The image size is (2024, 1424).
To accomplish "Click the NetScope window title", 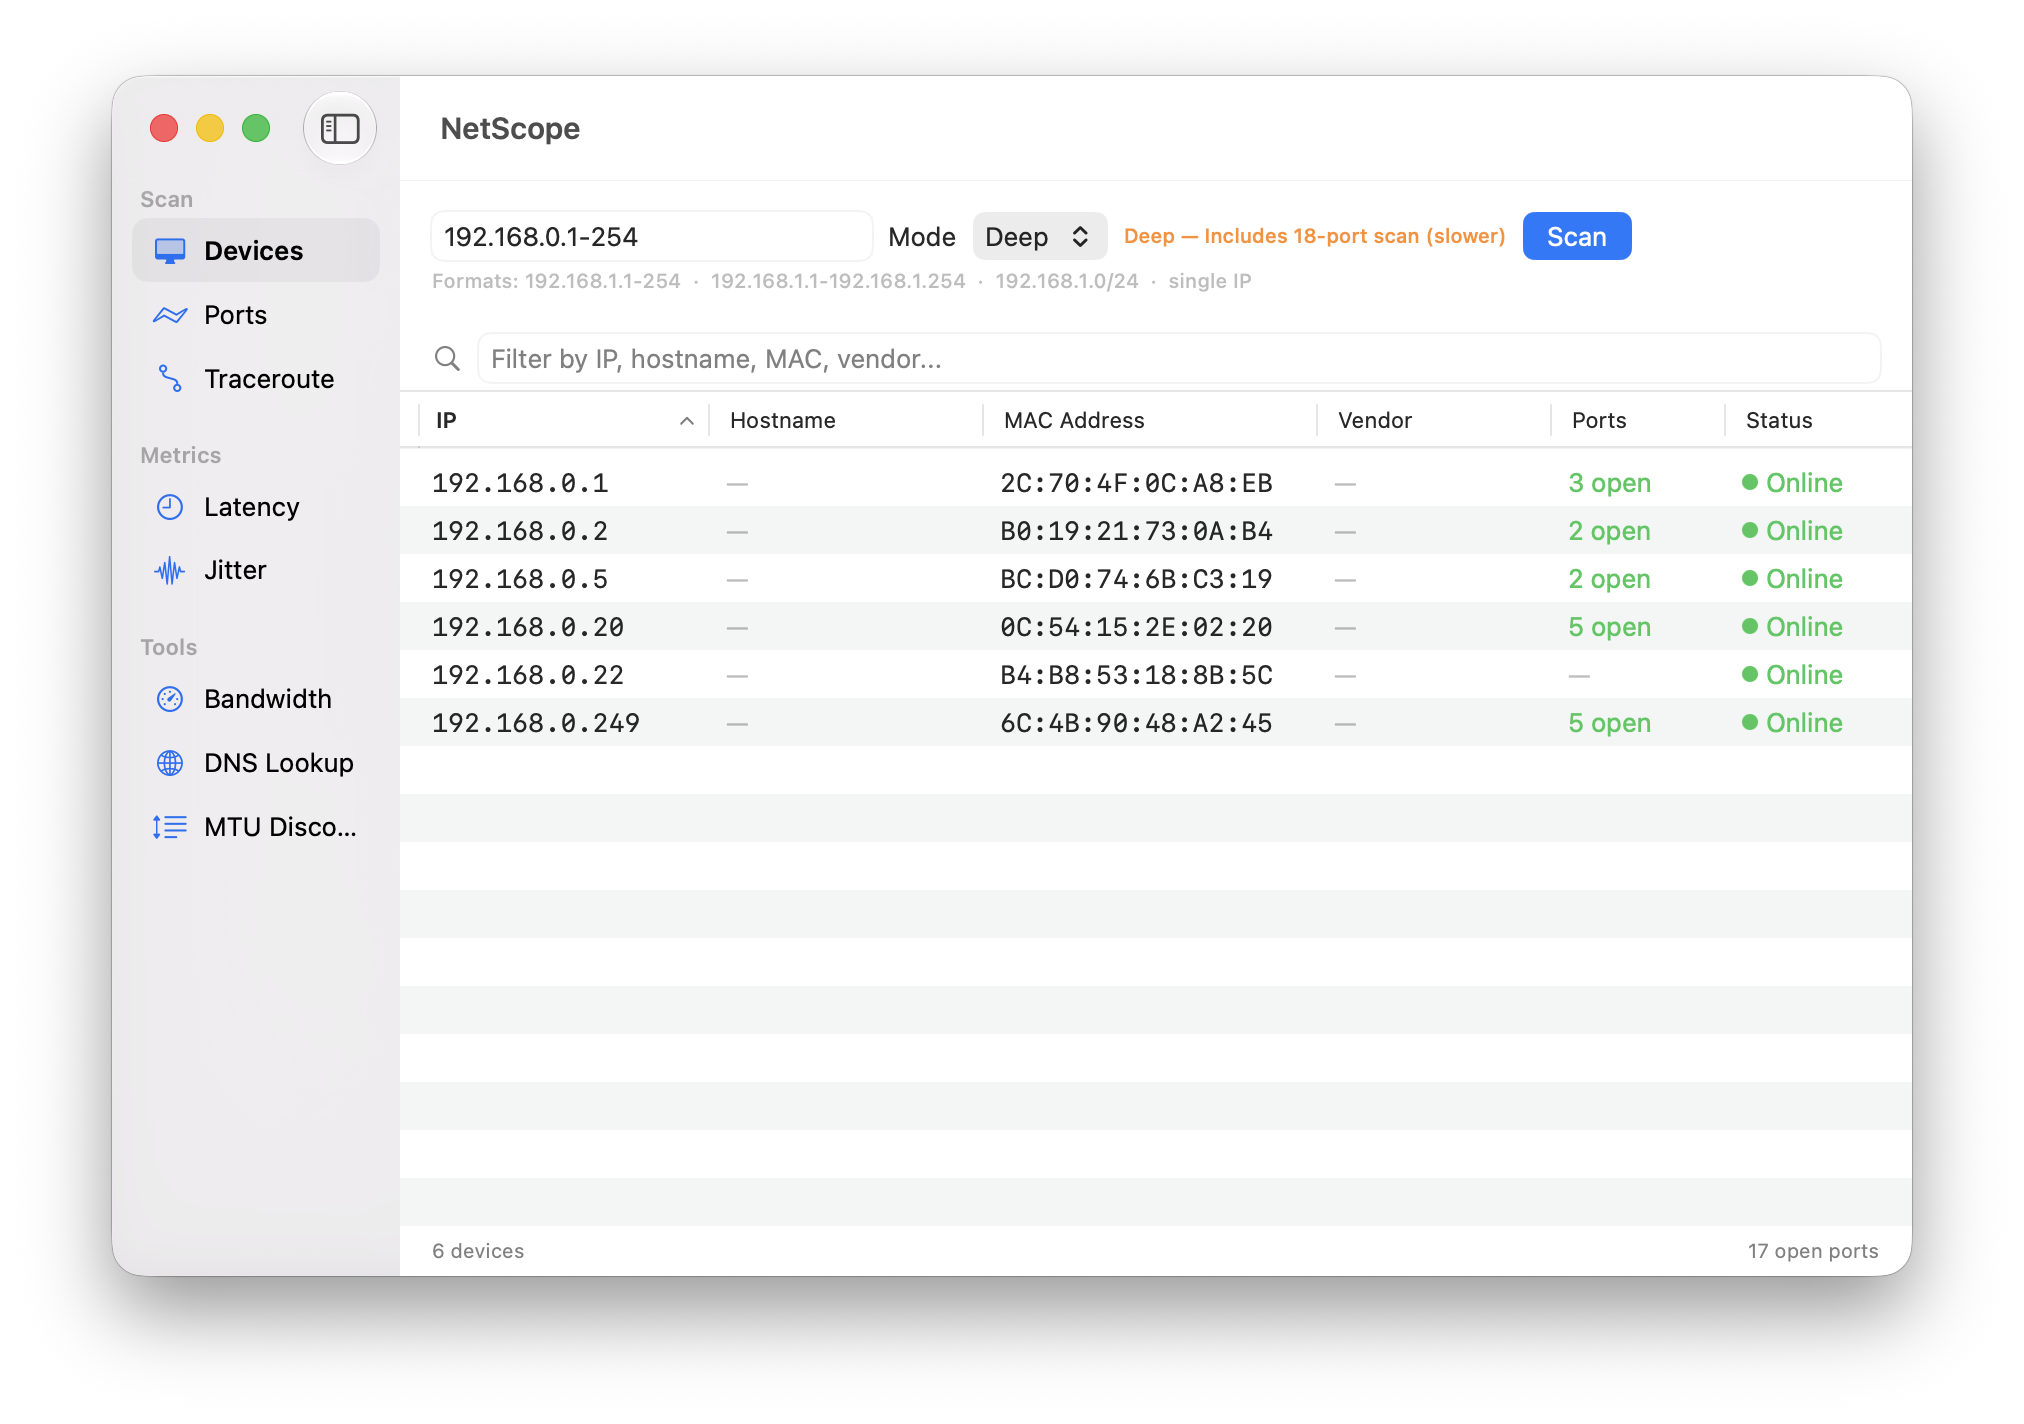I will pyautogui.click(x=510, y=129).
